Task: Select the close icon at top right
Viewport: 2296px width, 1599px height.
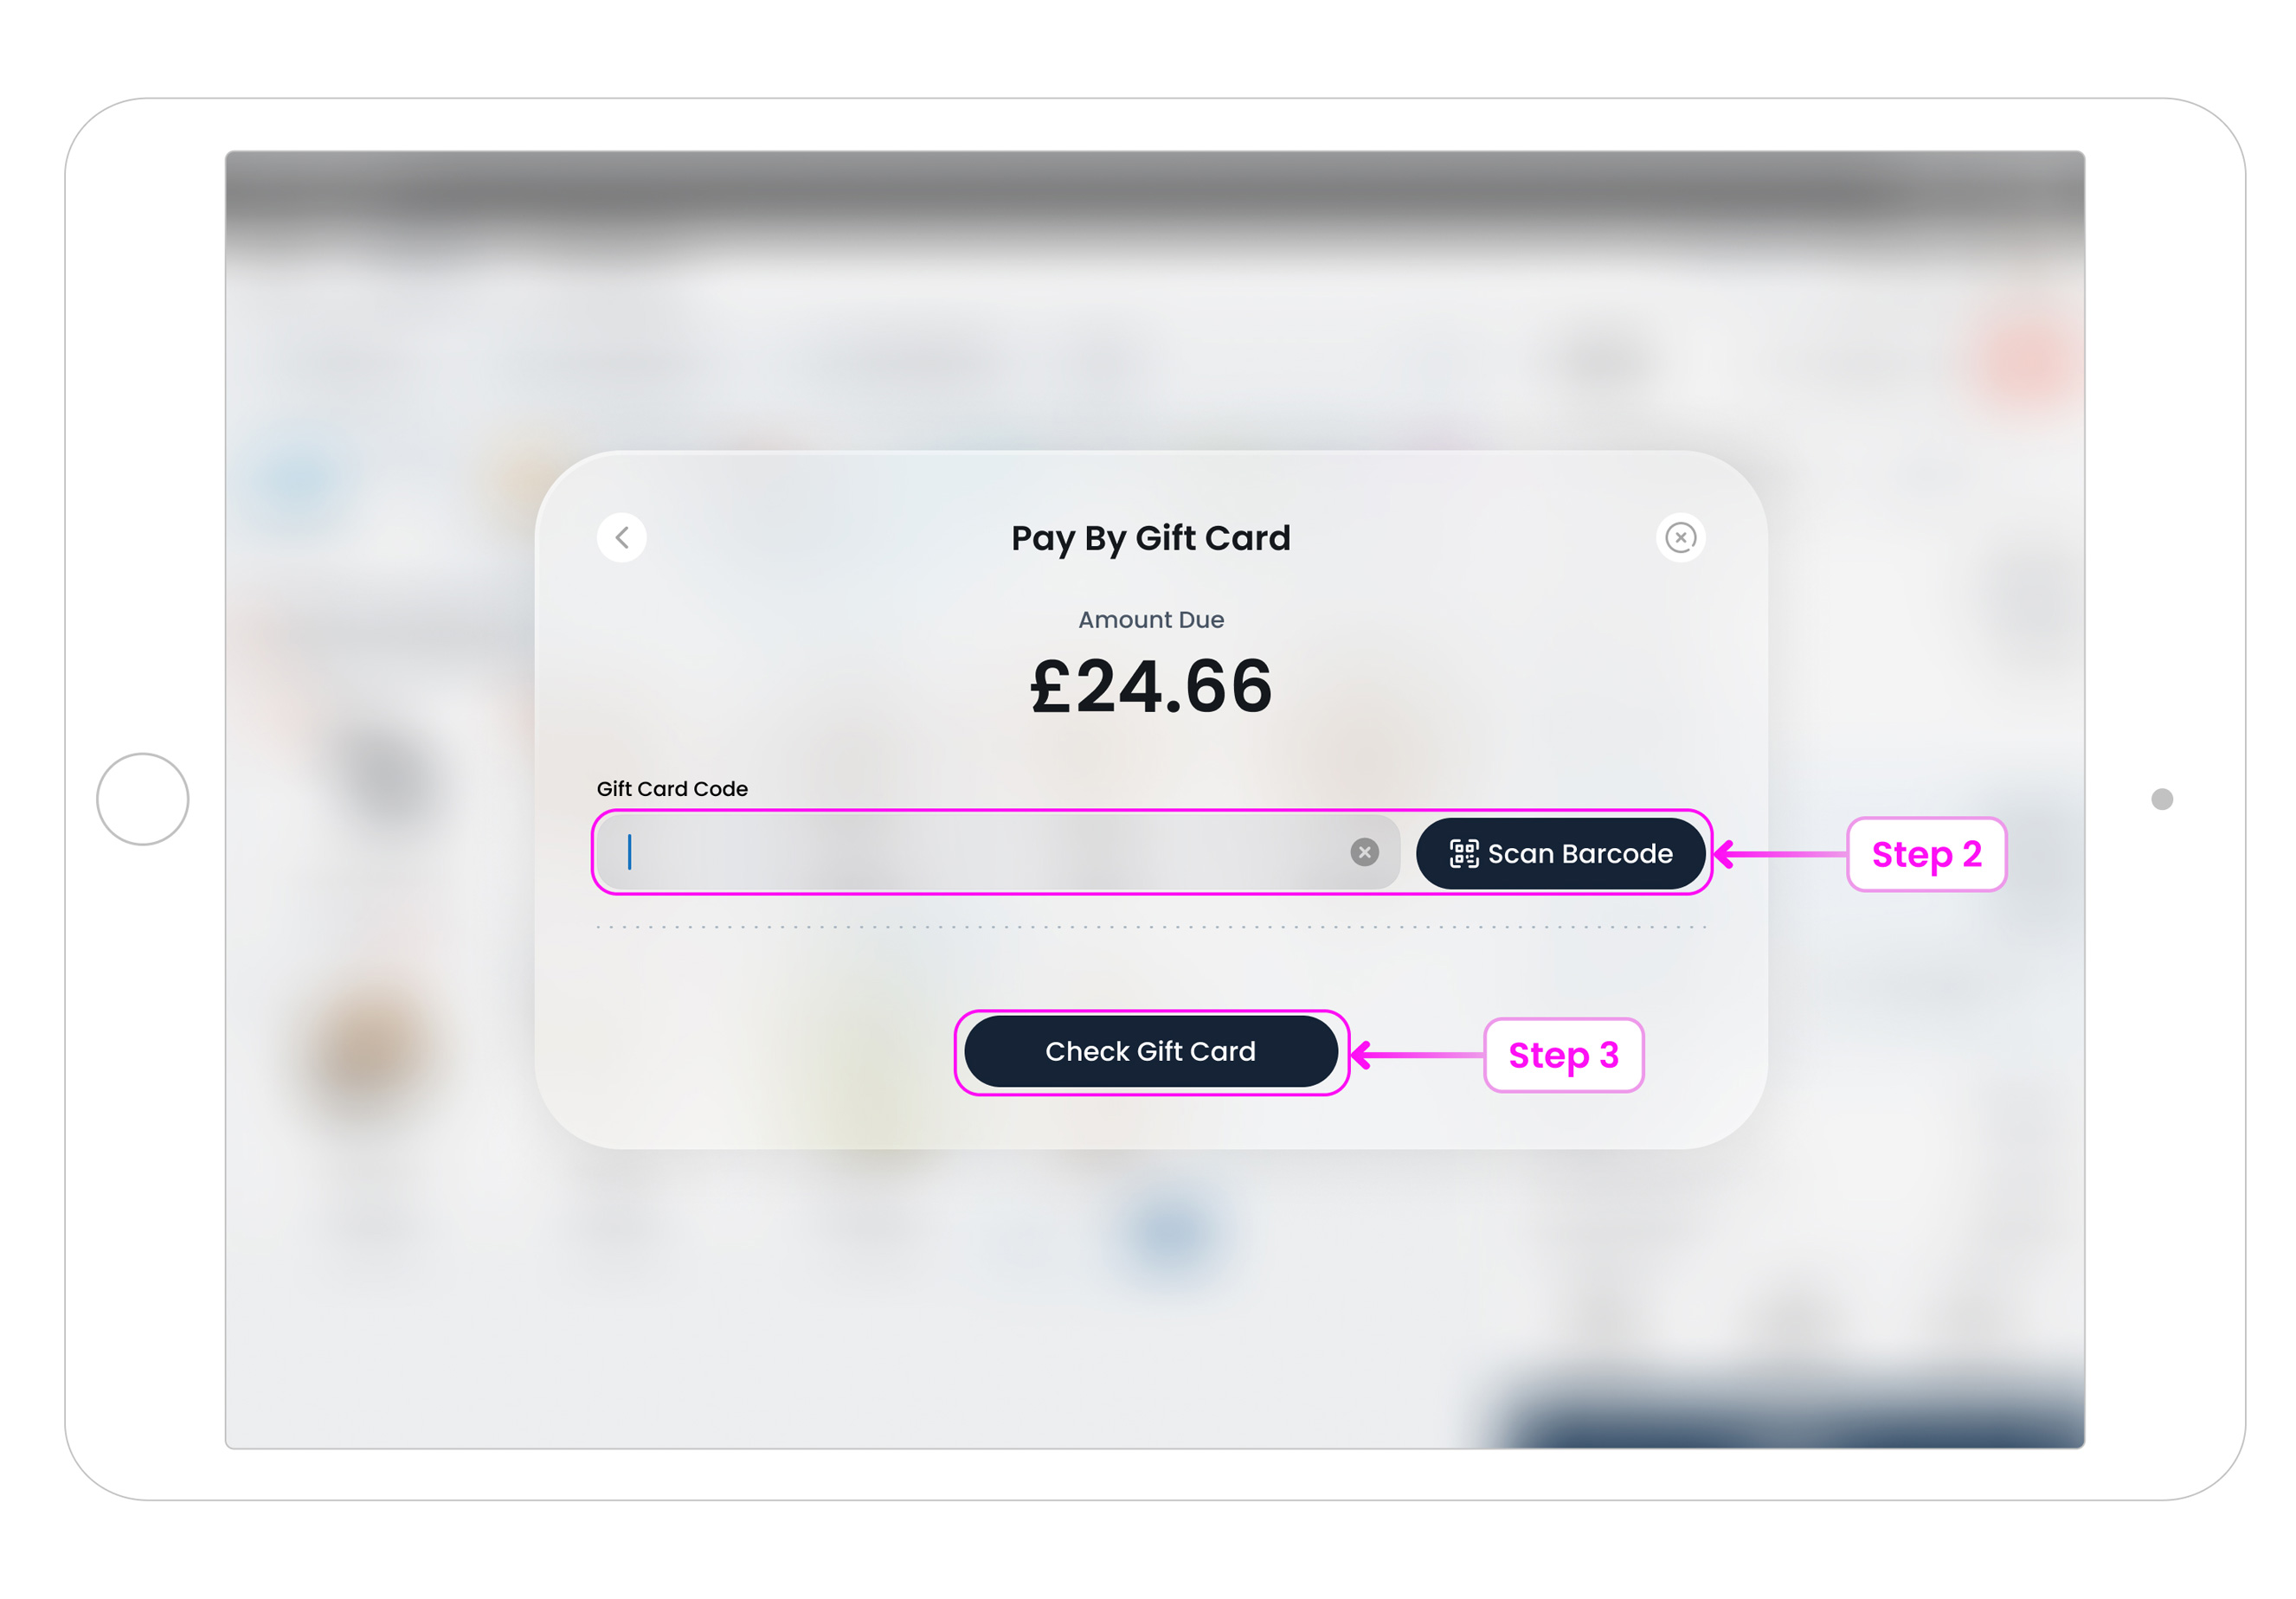Action: [1680, 537]
